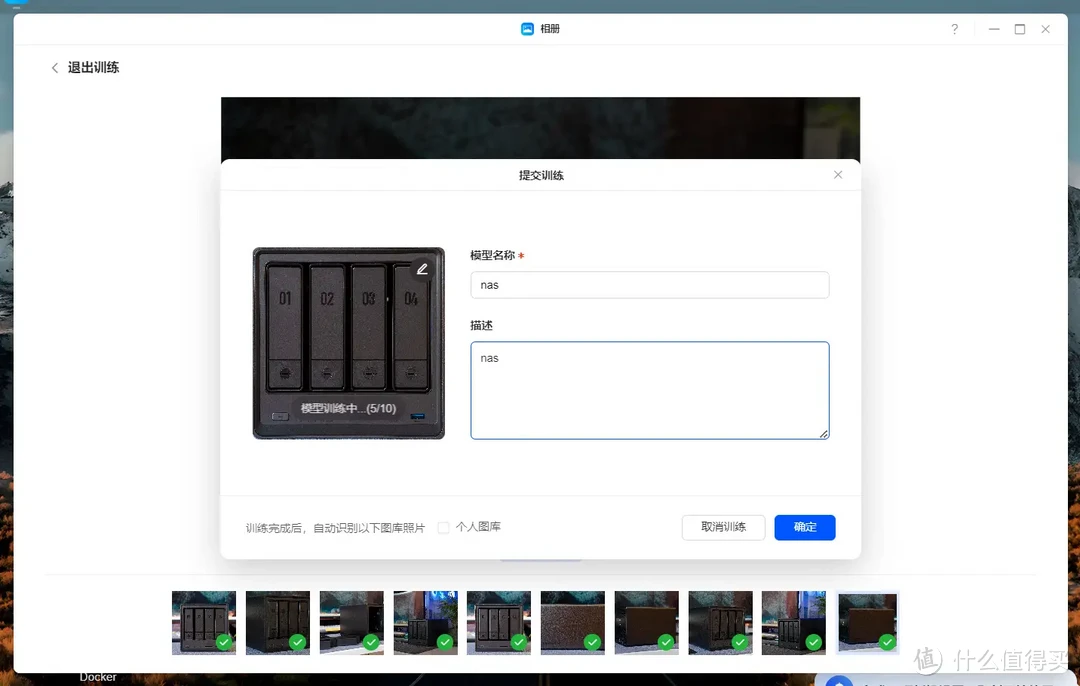Click the back chevron beside 退出训练

point(55,67)
